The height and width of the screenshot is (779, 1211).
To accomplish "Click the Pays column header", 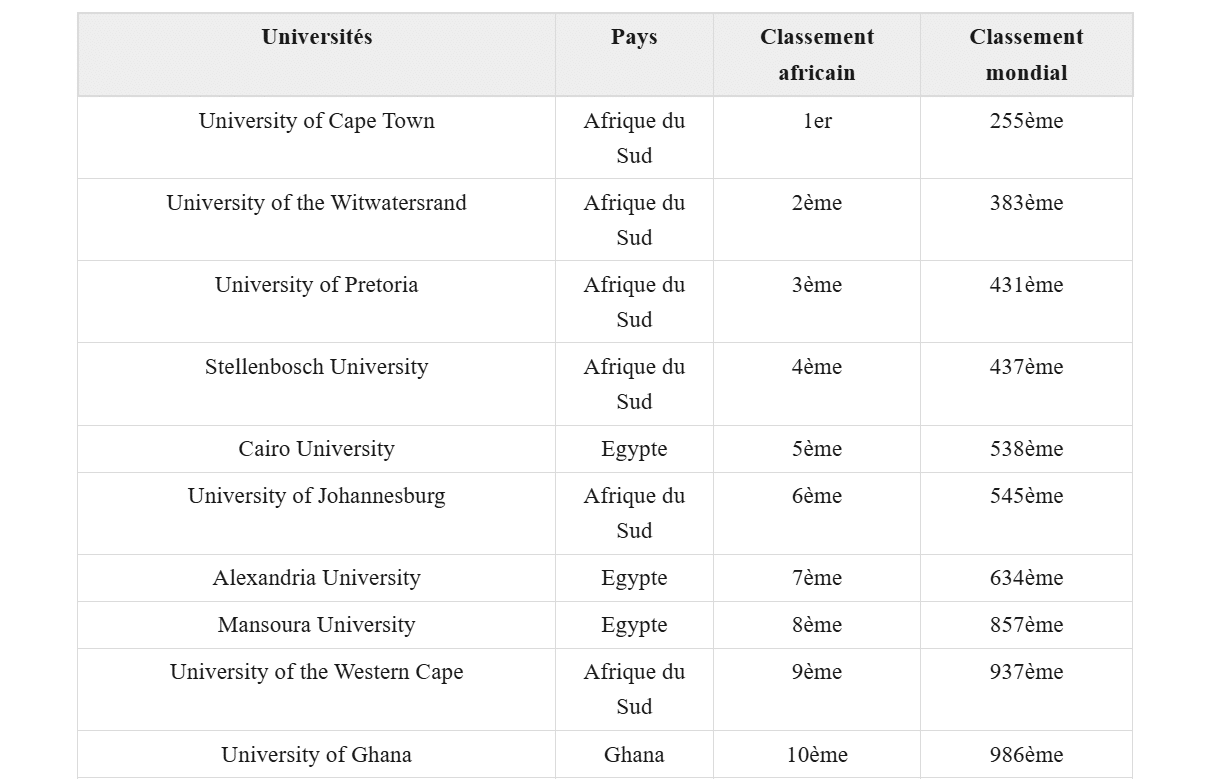I will (x=634, y=37).
